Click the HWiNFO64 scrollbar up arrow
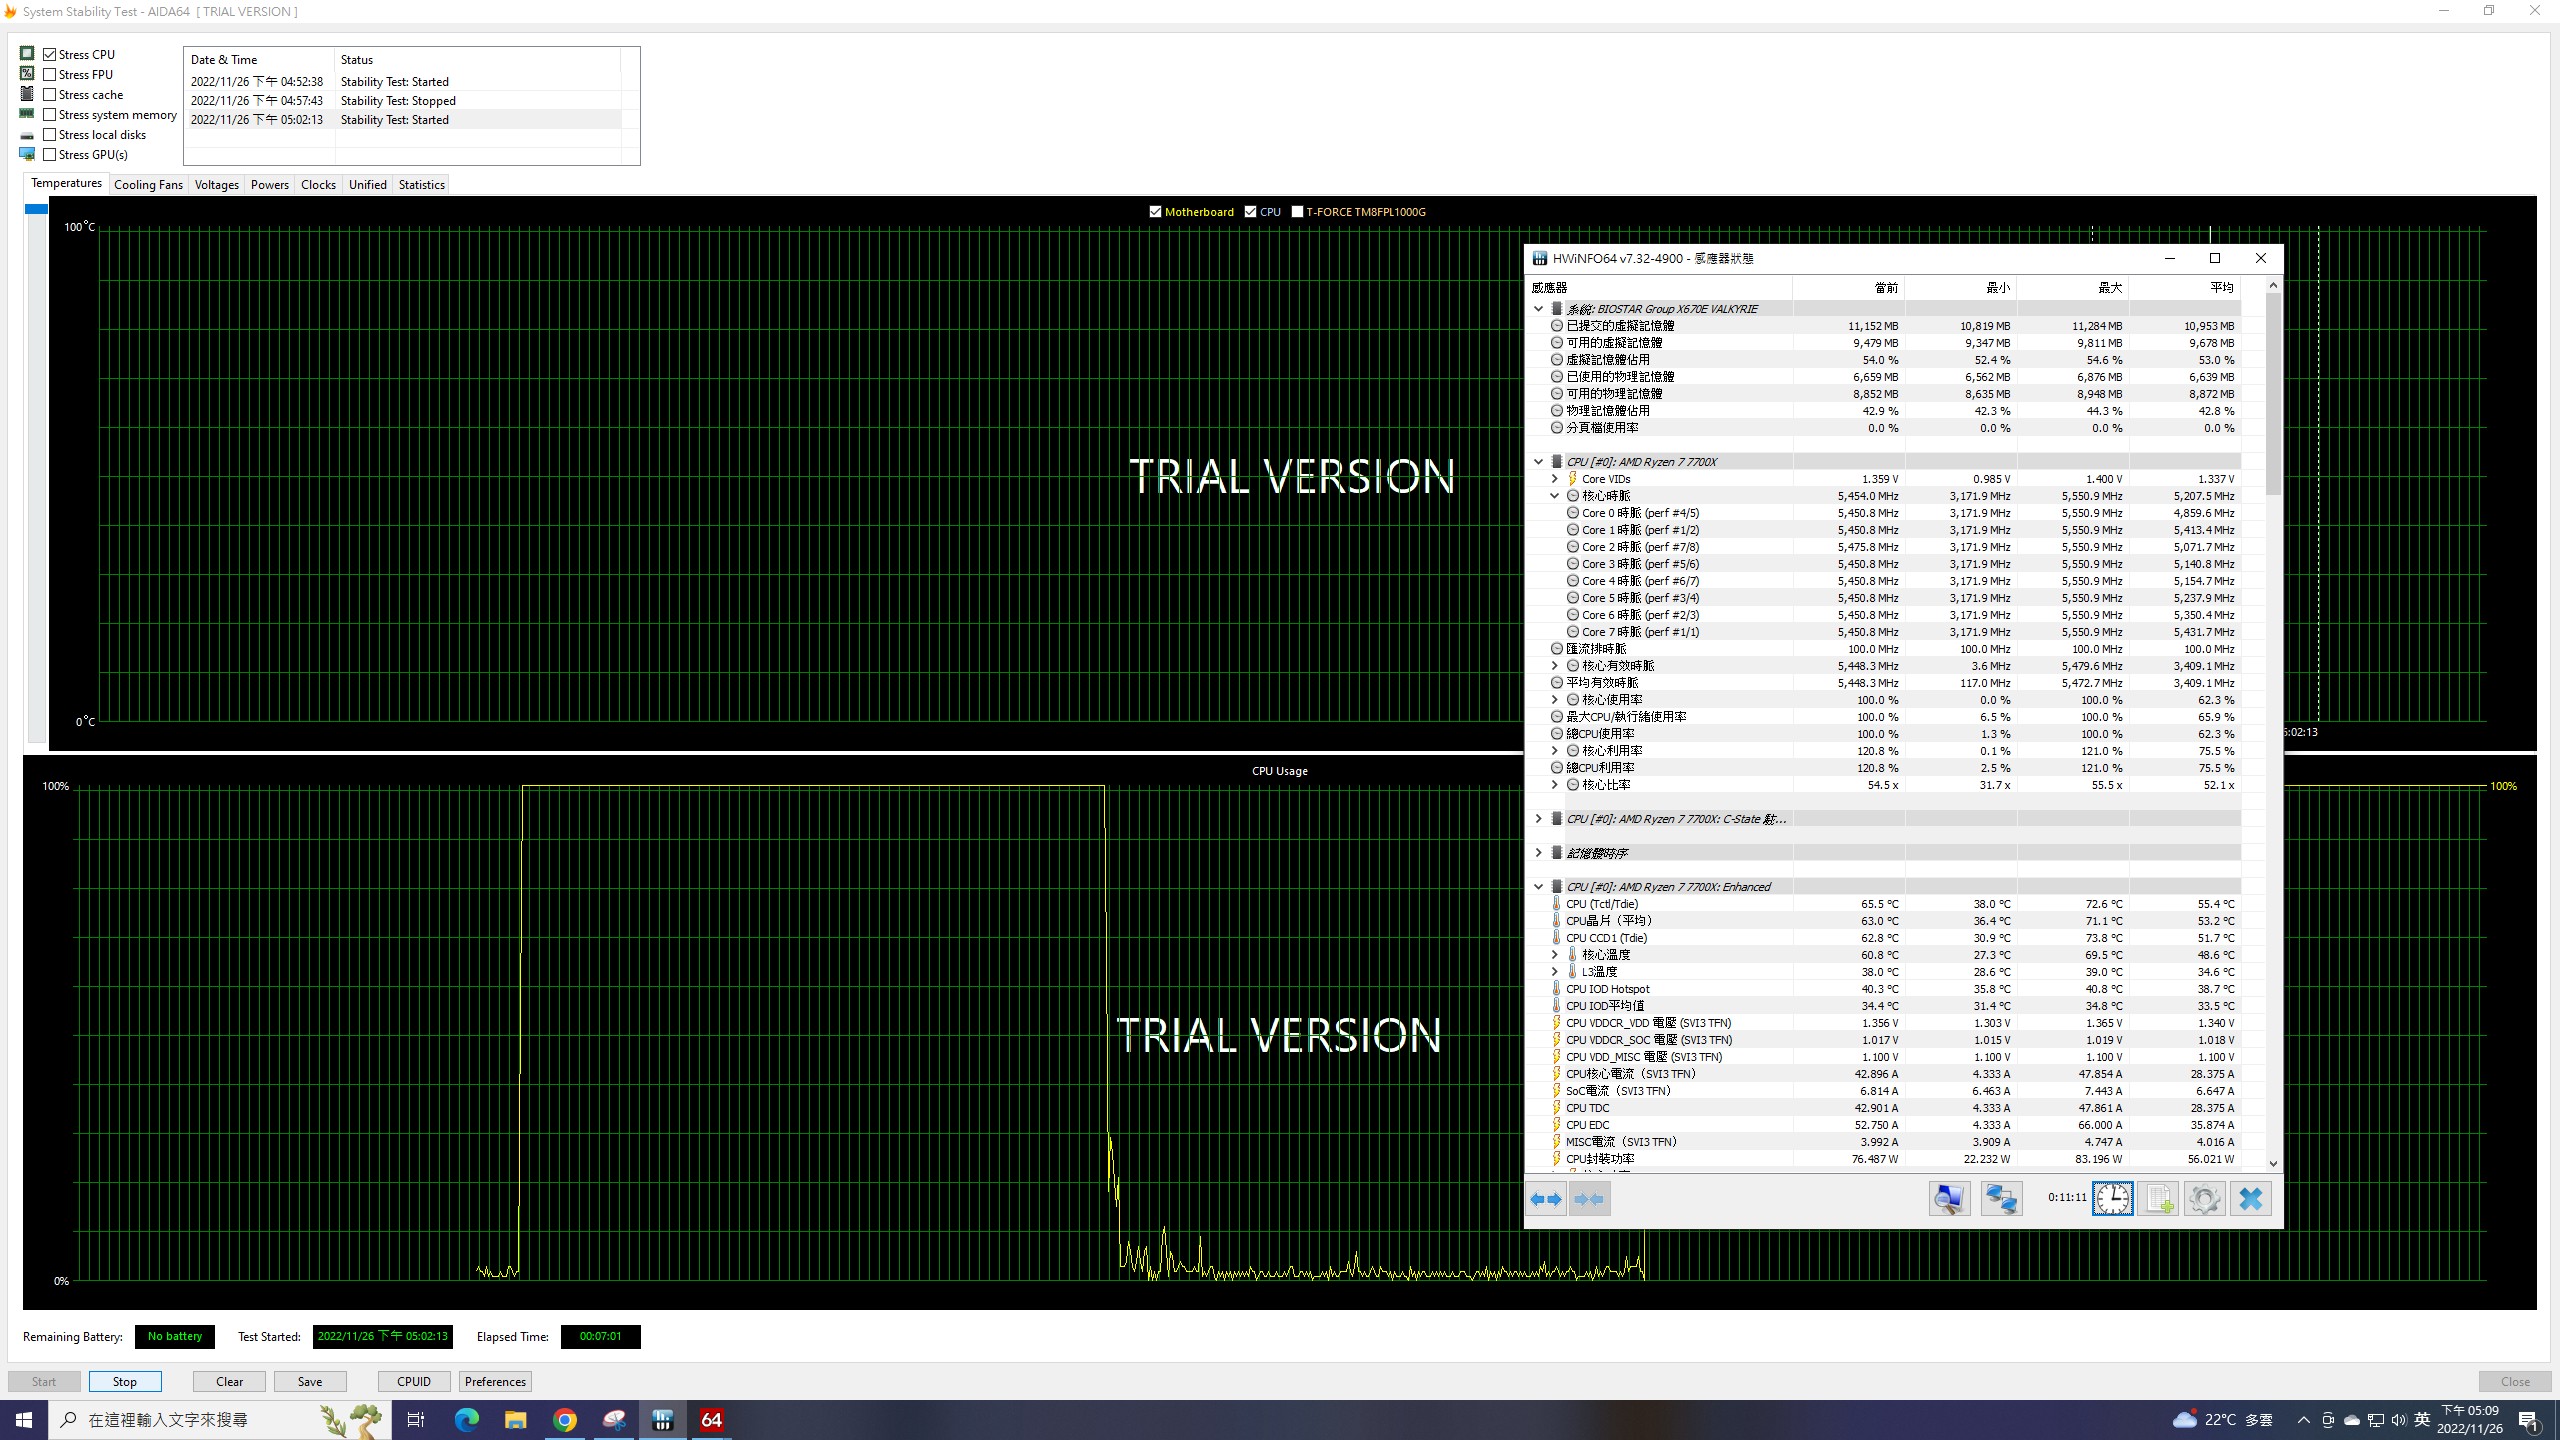2560x1440 pixels. point(2272,285)
